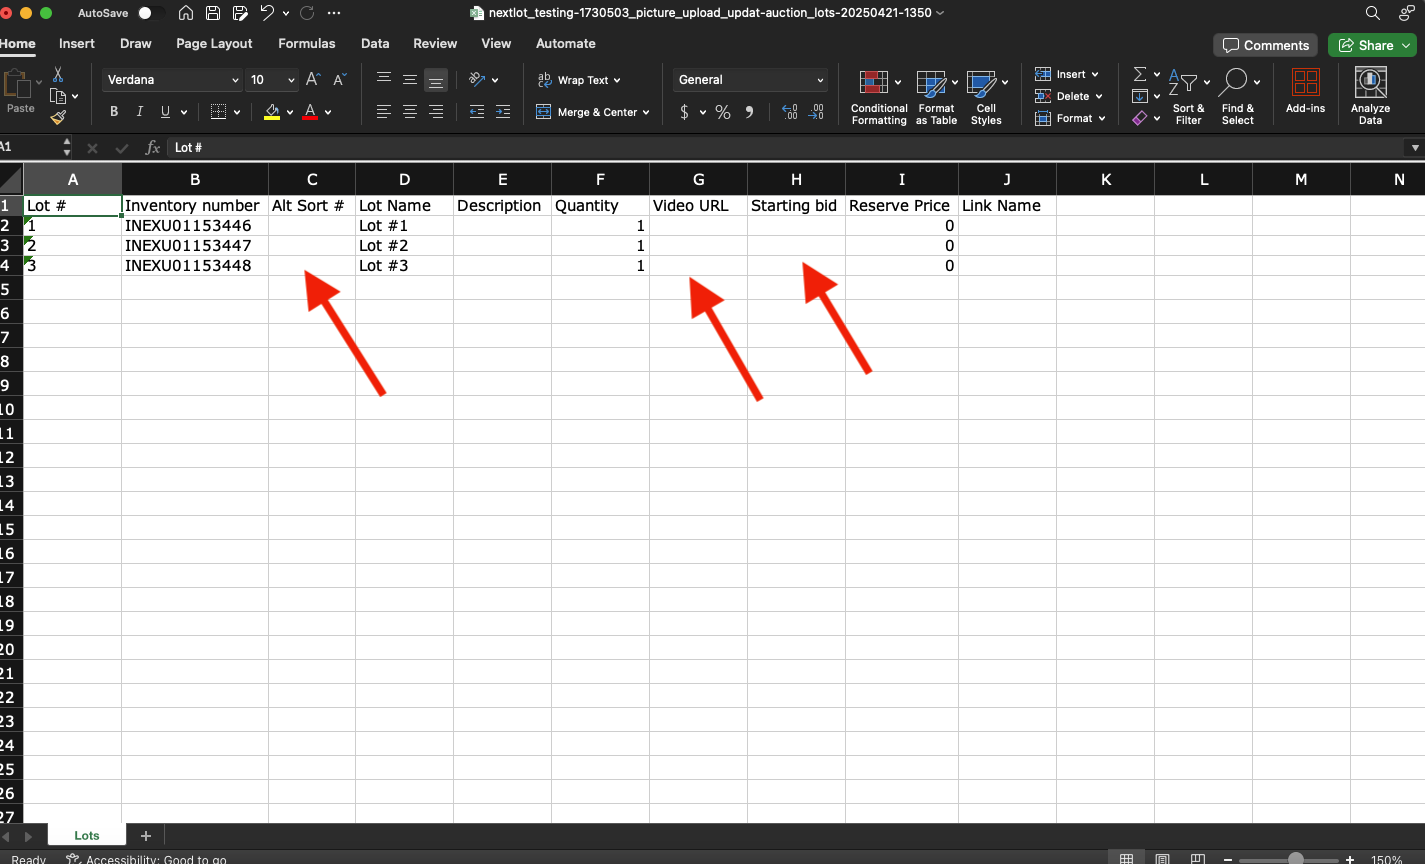The image size is (1425, 864).
Task: Expand the General number format dropdown
Action: pyautogui.click(x=820, y=80)
